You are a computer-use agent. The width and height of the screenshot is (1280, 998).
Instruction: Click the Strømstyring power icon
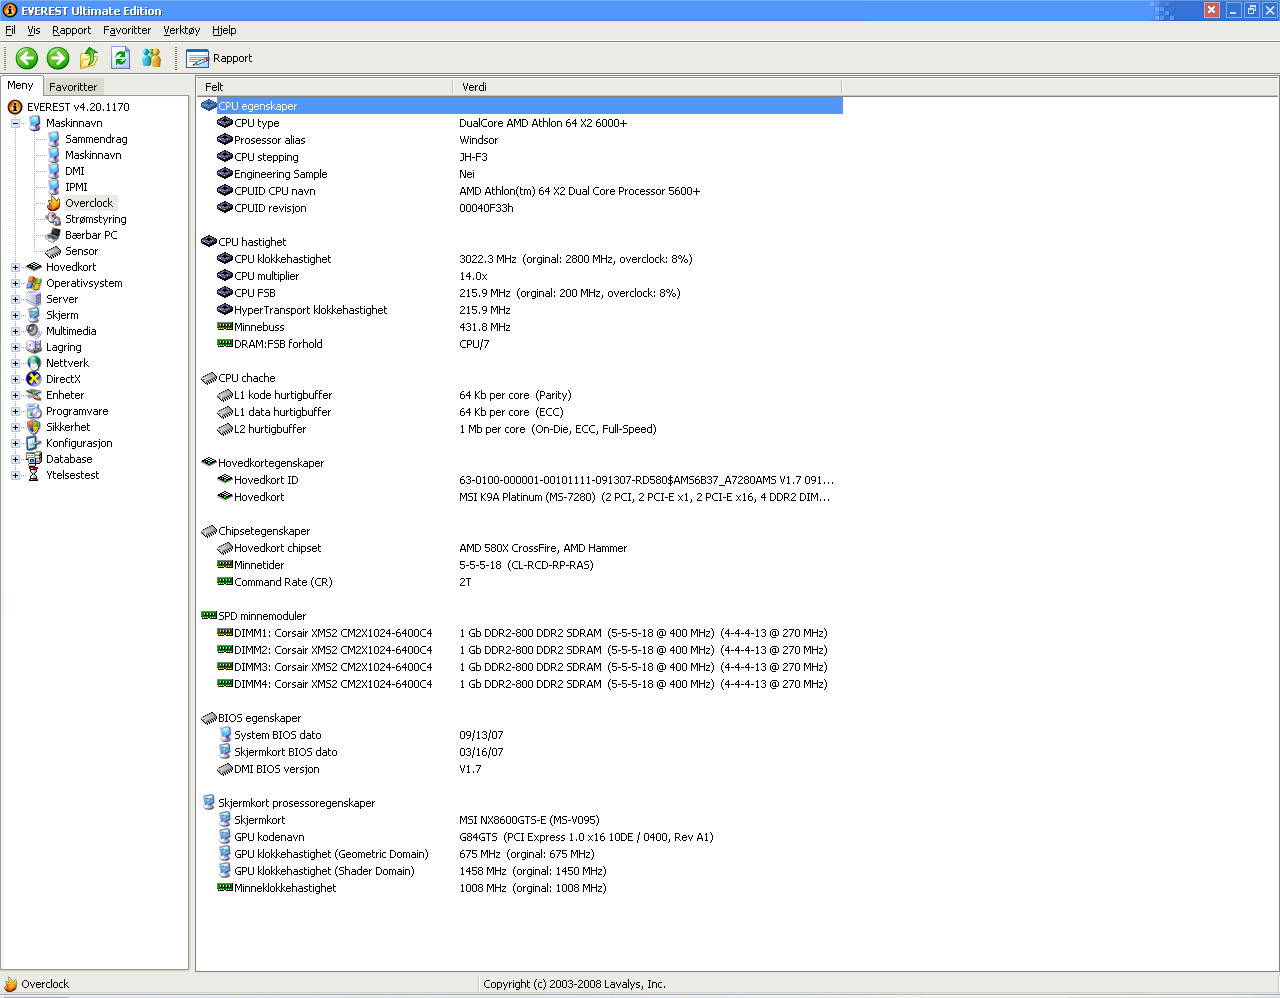54,219
